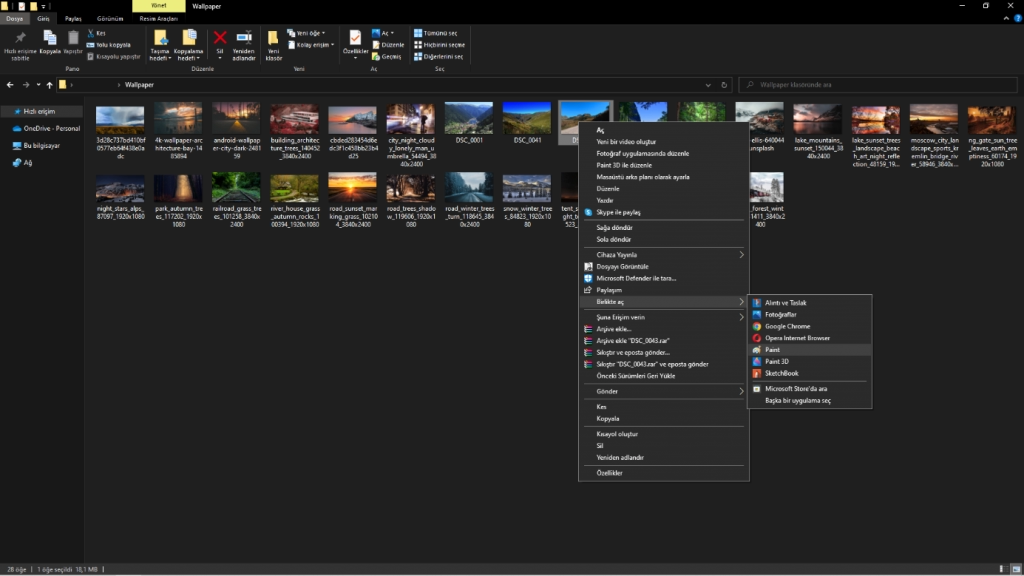Viewport: 1024px width, 576px height.
Task: Click the Paint 3D app entry
Action: click(777, 361)
